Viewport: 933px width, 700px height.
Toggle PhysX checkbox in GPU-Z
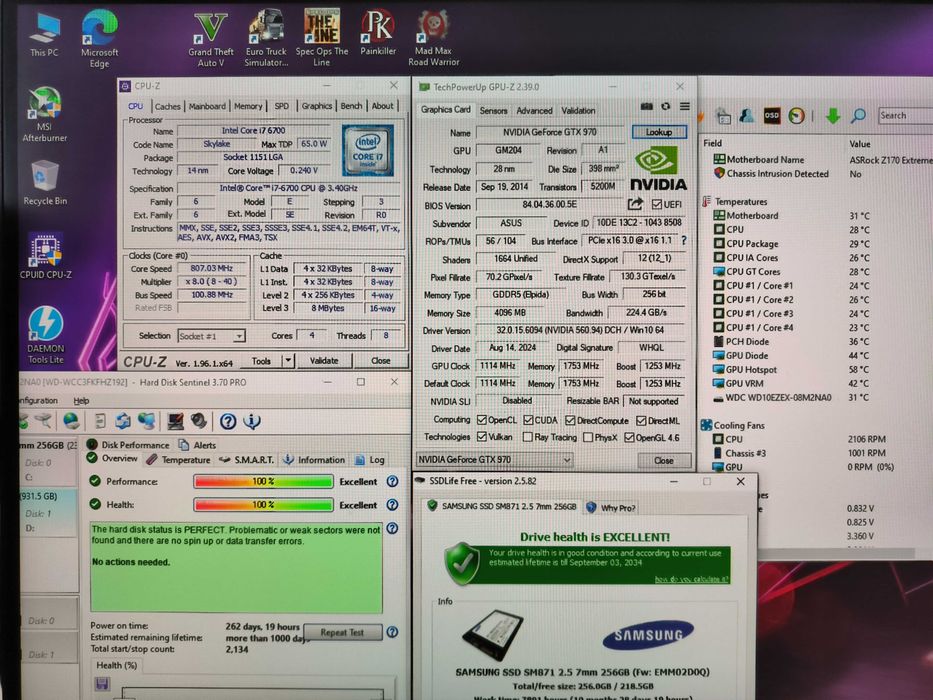588,438
